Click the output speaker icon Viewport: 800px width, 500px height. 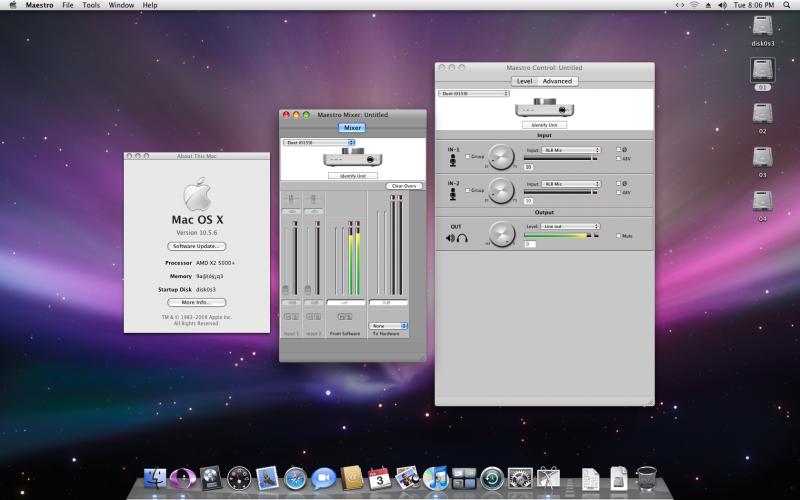[450, 237]
